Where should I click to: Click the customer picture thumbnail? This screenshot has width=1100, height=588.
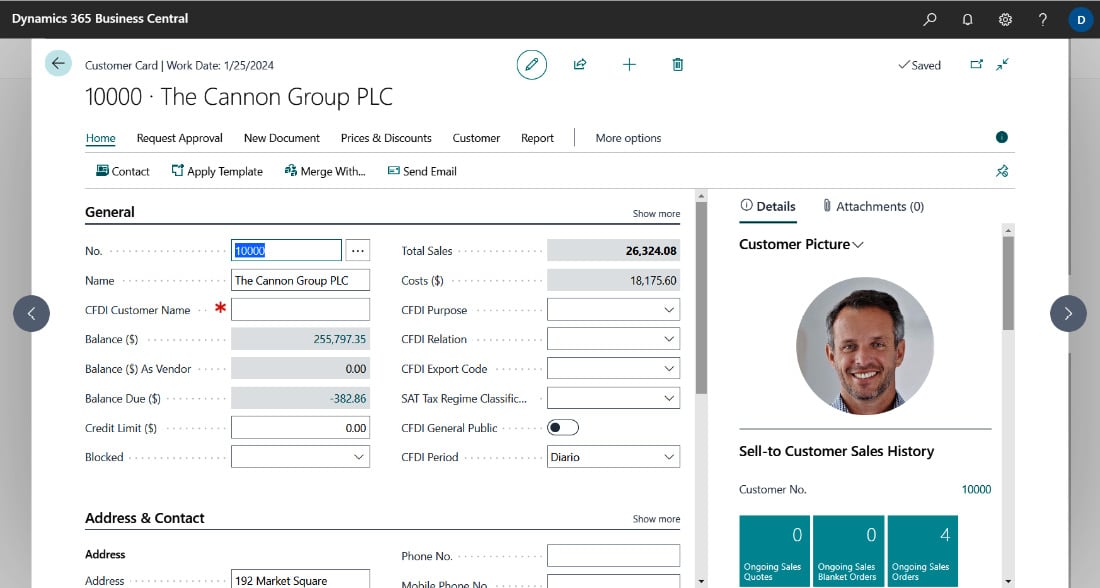(x=865, y=346)
